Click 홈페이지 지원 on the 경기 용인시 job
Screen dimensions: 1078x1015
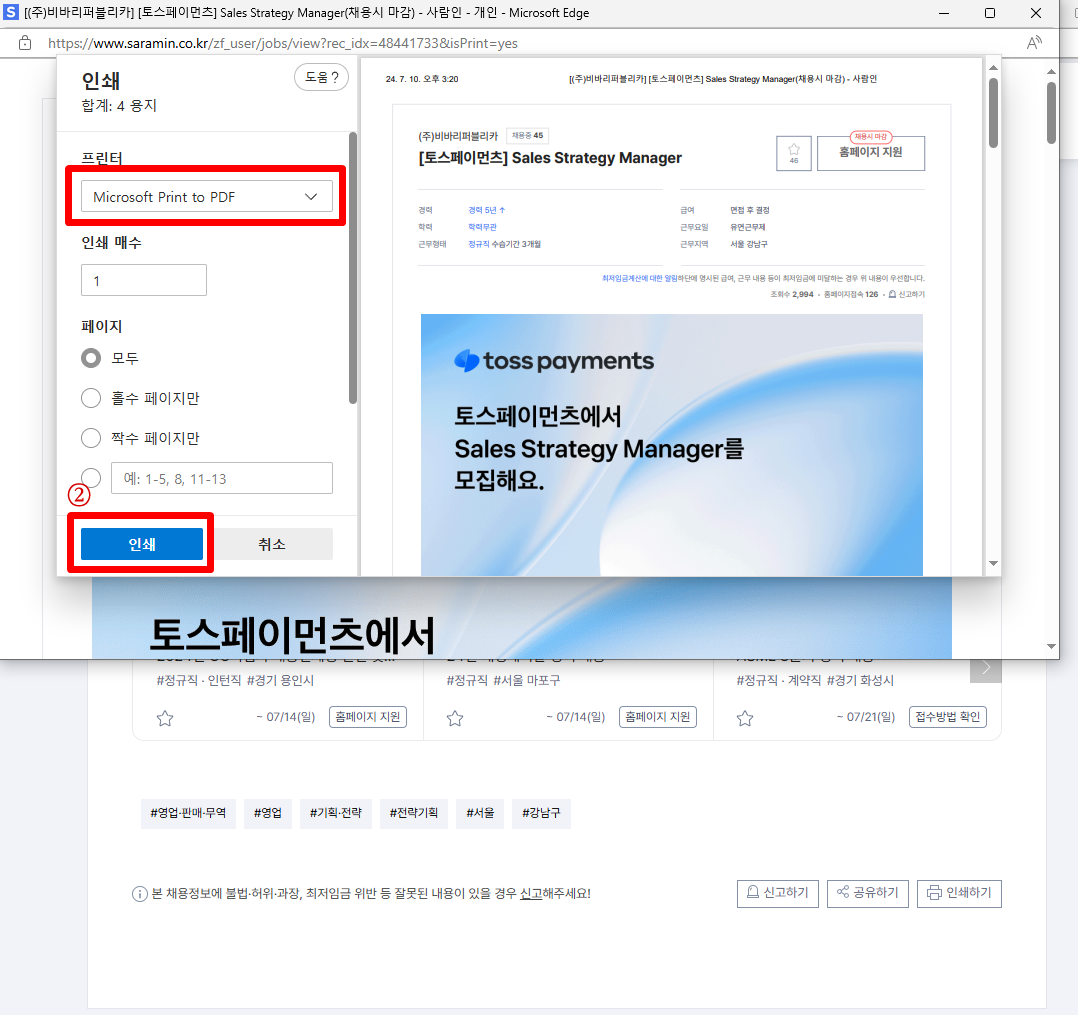(368, 717)
